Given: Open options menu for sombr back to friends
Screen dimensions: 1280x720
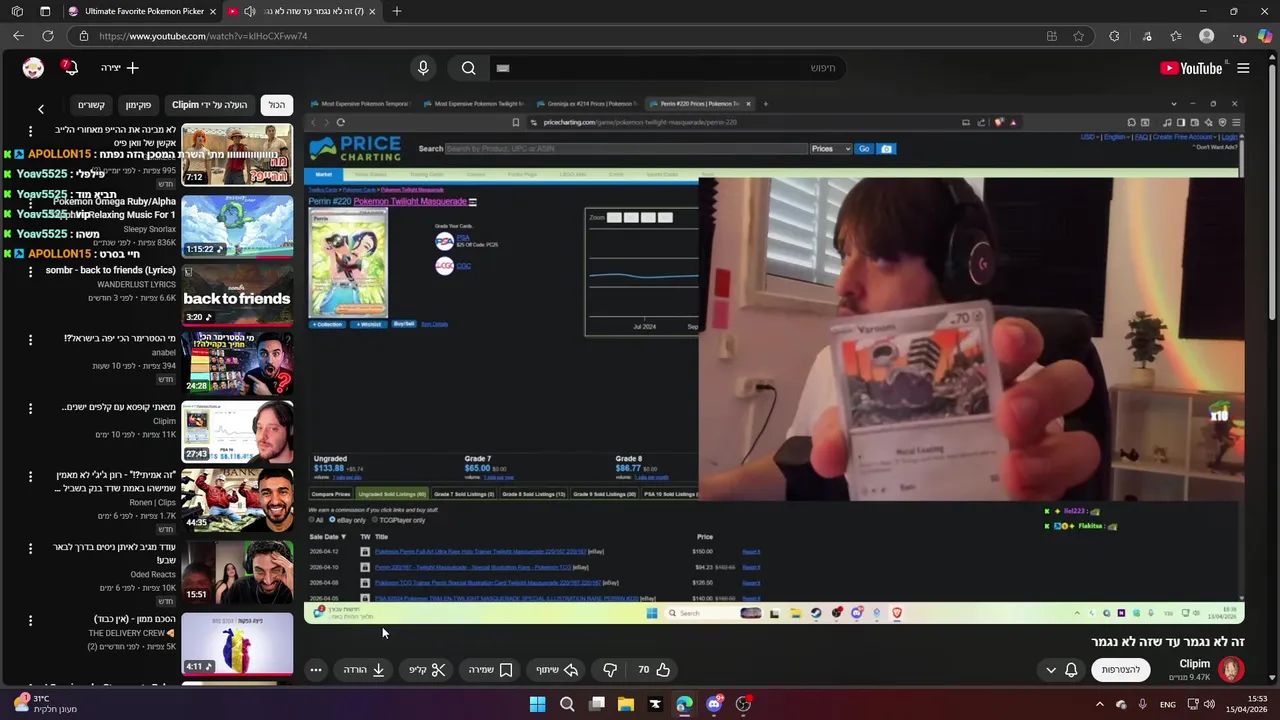Looking at the screenshot, I should tap(30, 270).
